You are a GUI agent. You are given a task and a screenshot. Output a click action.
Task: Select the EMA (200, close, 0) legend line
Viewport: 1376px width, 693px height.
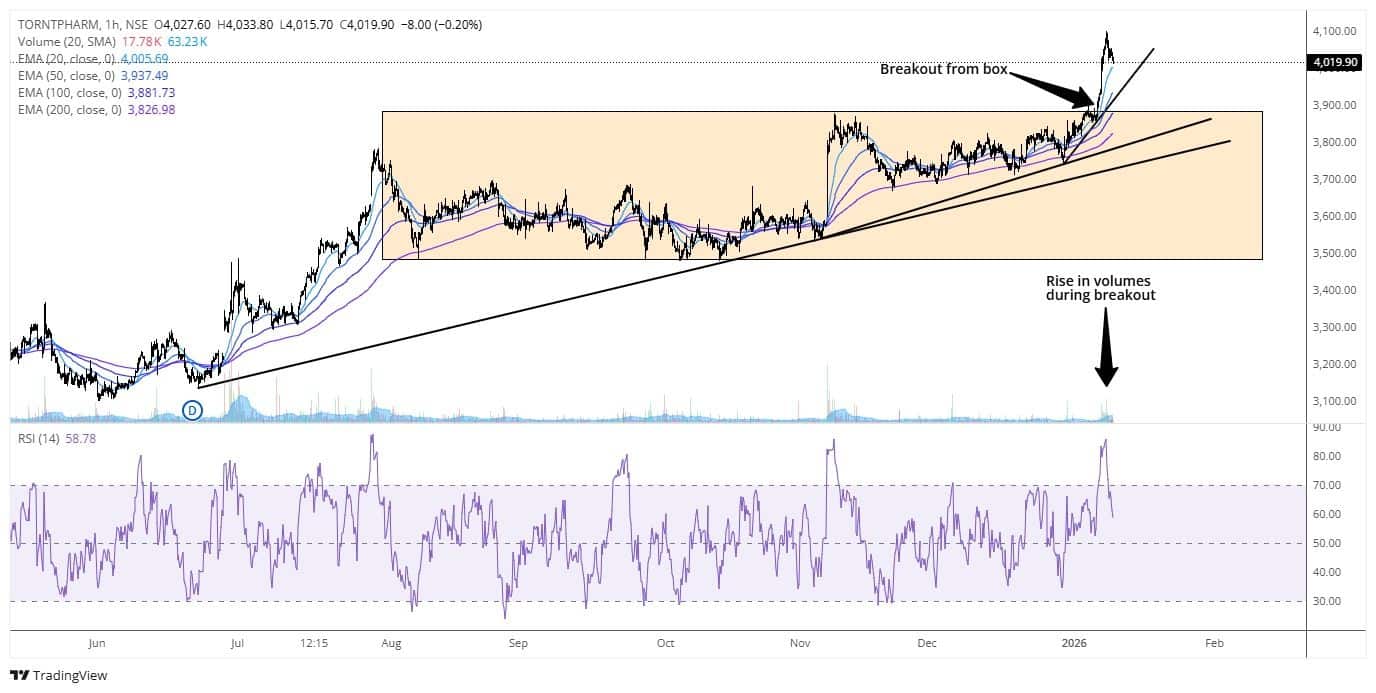coord(72,110)
